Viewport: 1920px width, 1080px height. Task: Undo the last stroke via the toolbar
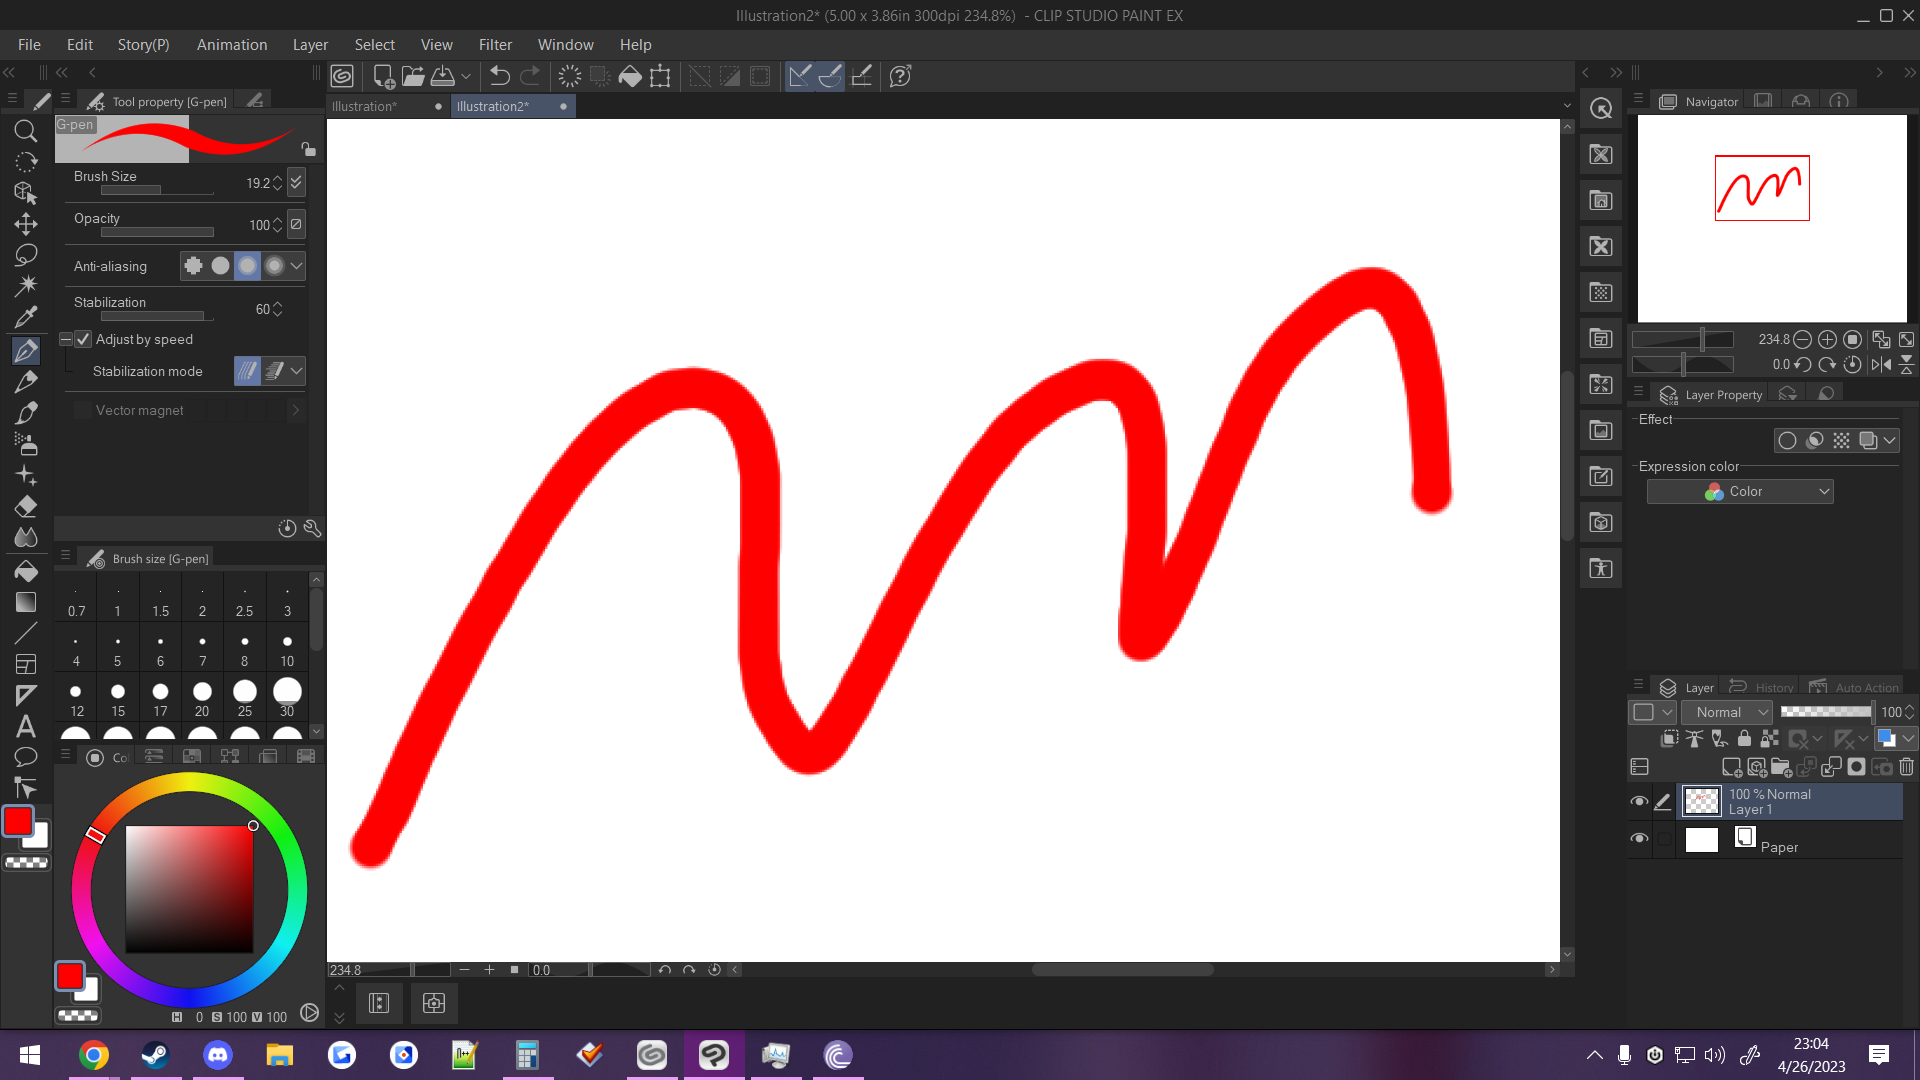click(497, 75)
